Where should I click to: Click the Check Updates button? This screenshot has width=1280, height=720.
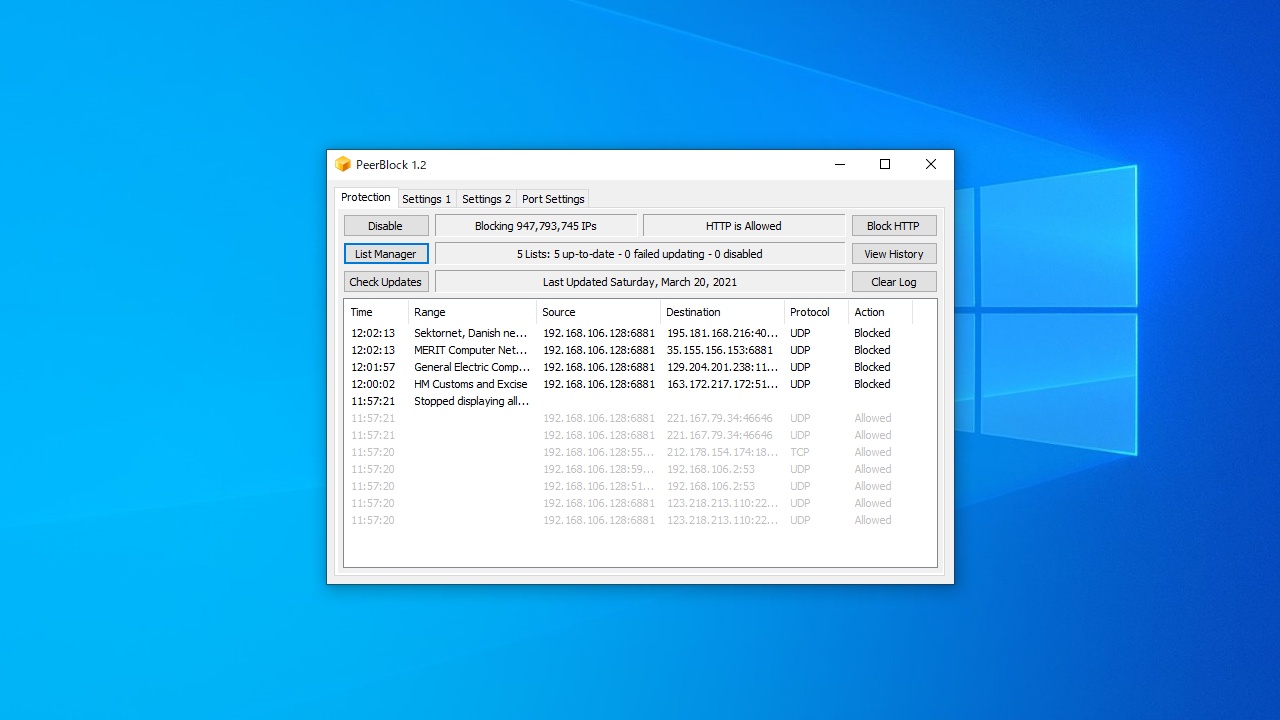(x=386, y=282)
